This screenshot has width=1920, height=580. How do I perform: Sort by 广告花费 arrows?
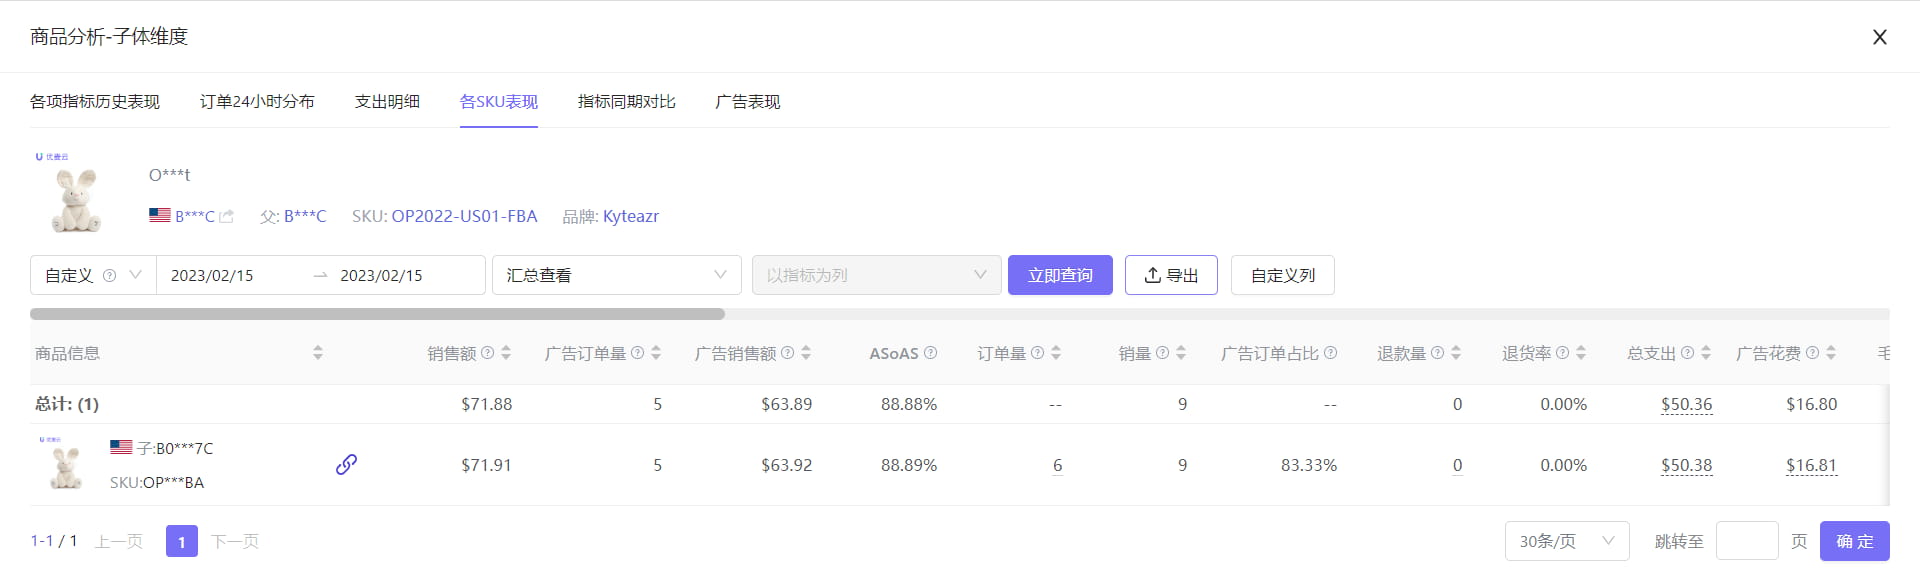pos(1831,353)
